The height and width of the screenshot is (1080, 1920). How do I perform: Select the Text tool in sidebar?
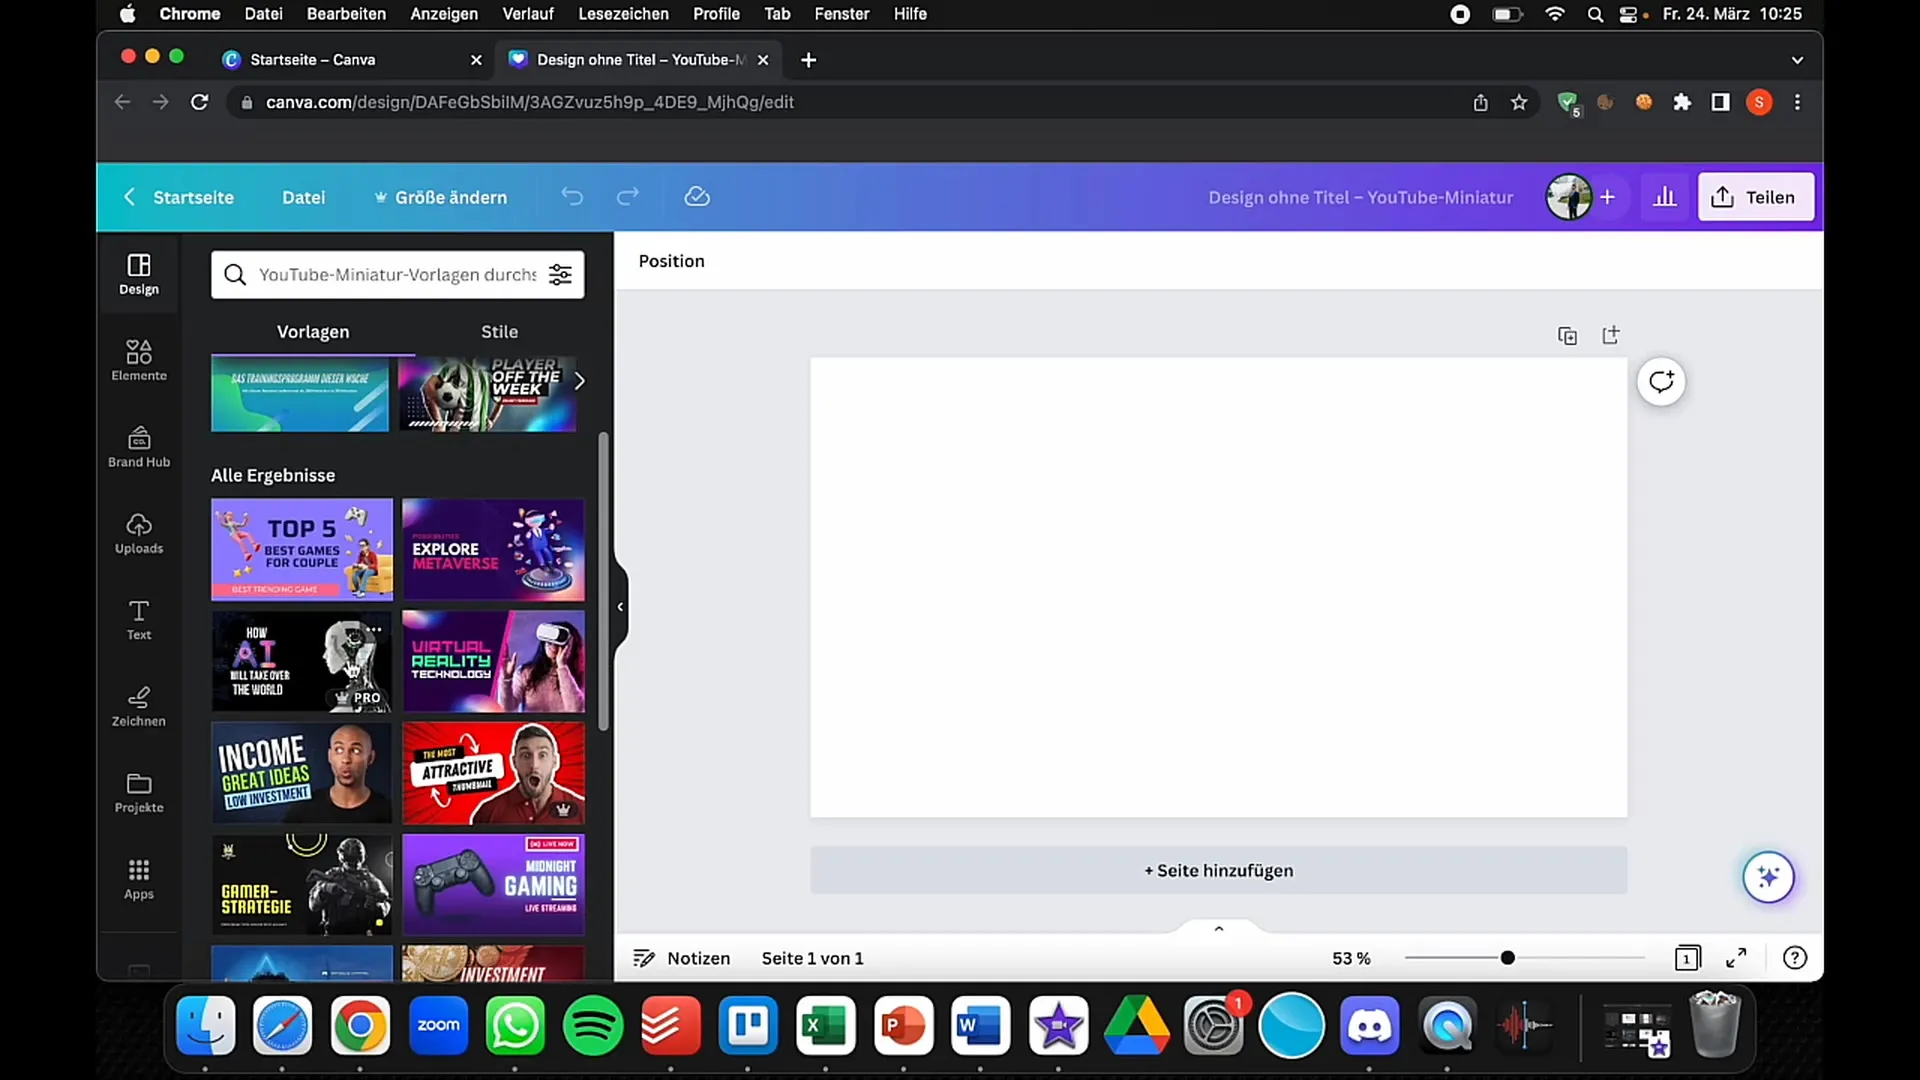pyautogui.click(x=137, y=618)
